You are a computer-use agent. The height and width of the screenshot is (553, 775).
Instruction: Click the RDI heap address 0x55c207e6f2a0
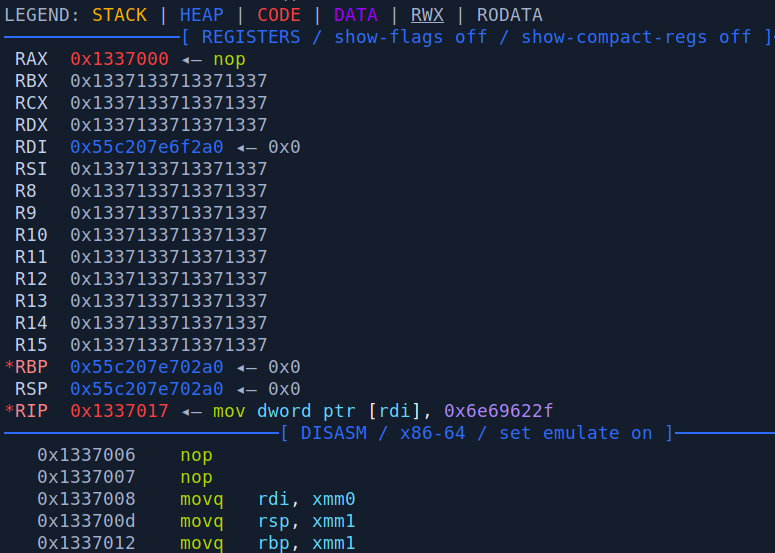147,147
